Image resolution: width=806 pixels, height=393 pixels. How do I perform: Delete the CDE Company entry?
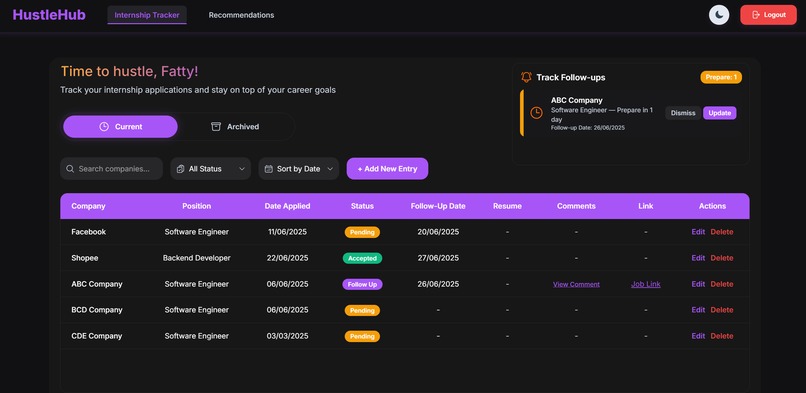coord(722,336)
